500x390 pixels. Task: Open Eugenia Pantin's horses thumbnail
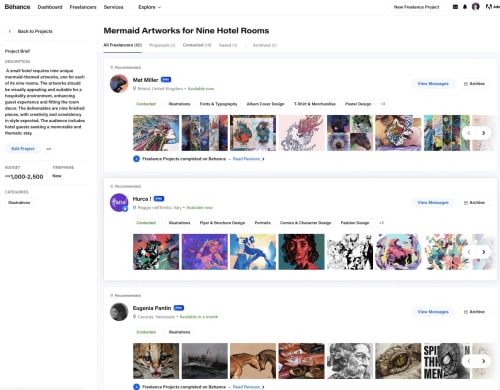[253, 361]
